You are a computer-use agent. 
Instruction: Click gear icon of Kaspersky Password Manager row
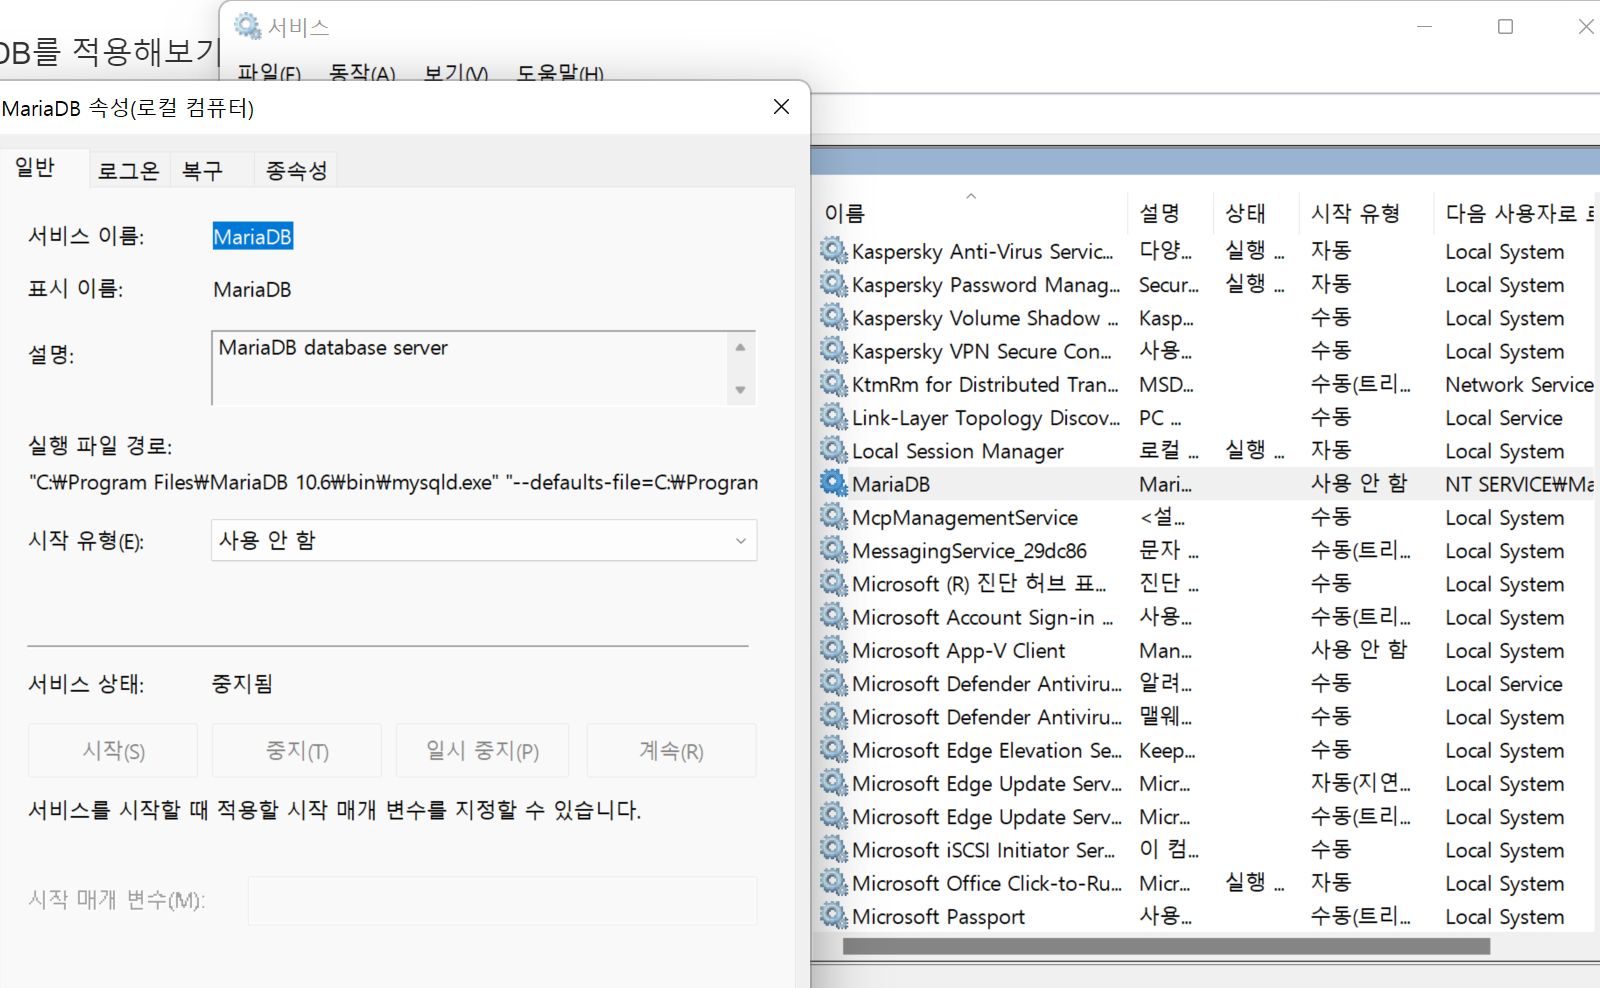[x=834, y=283]
